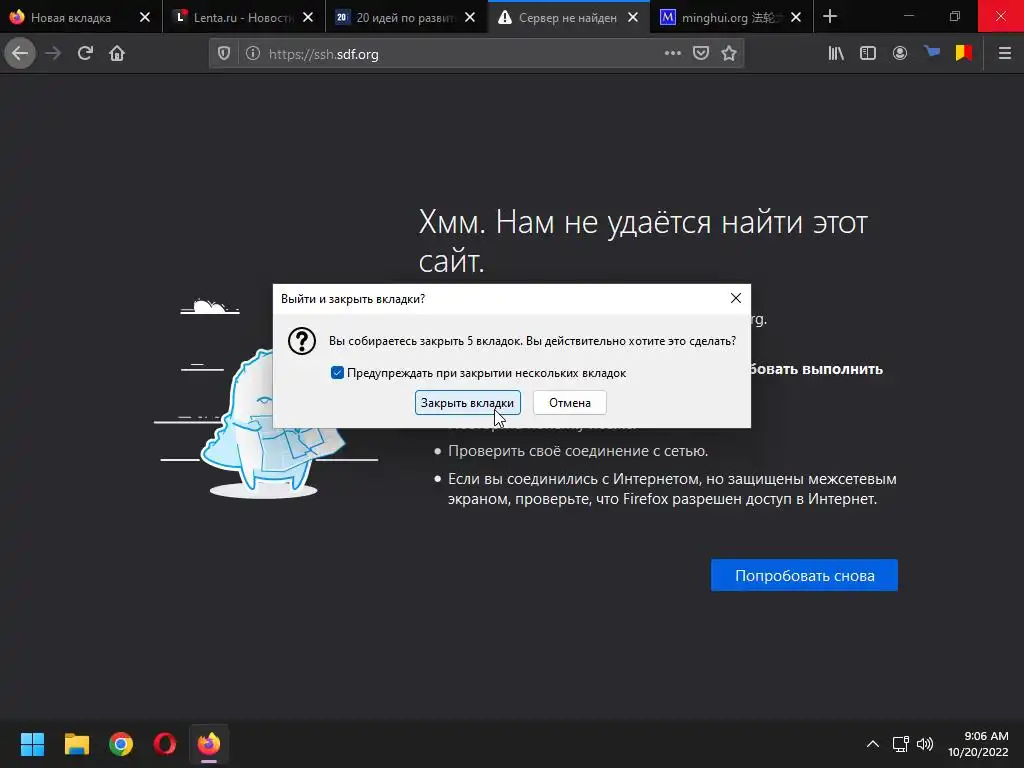Open page actions three-dot menu

pyautogui.click(x=673, y=54)
